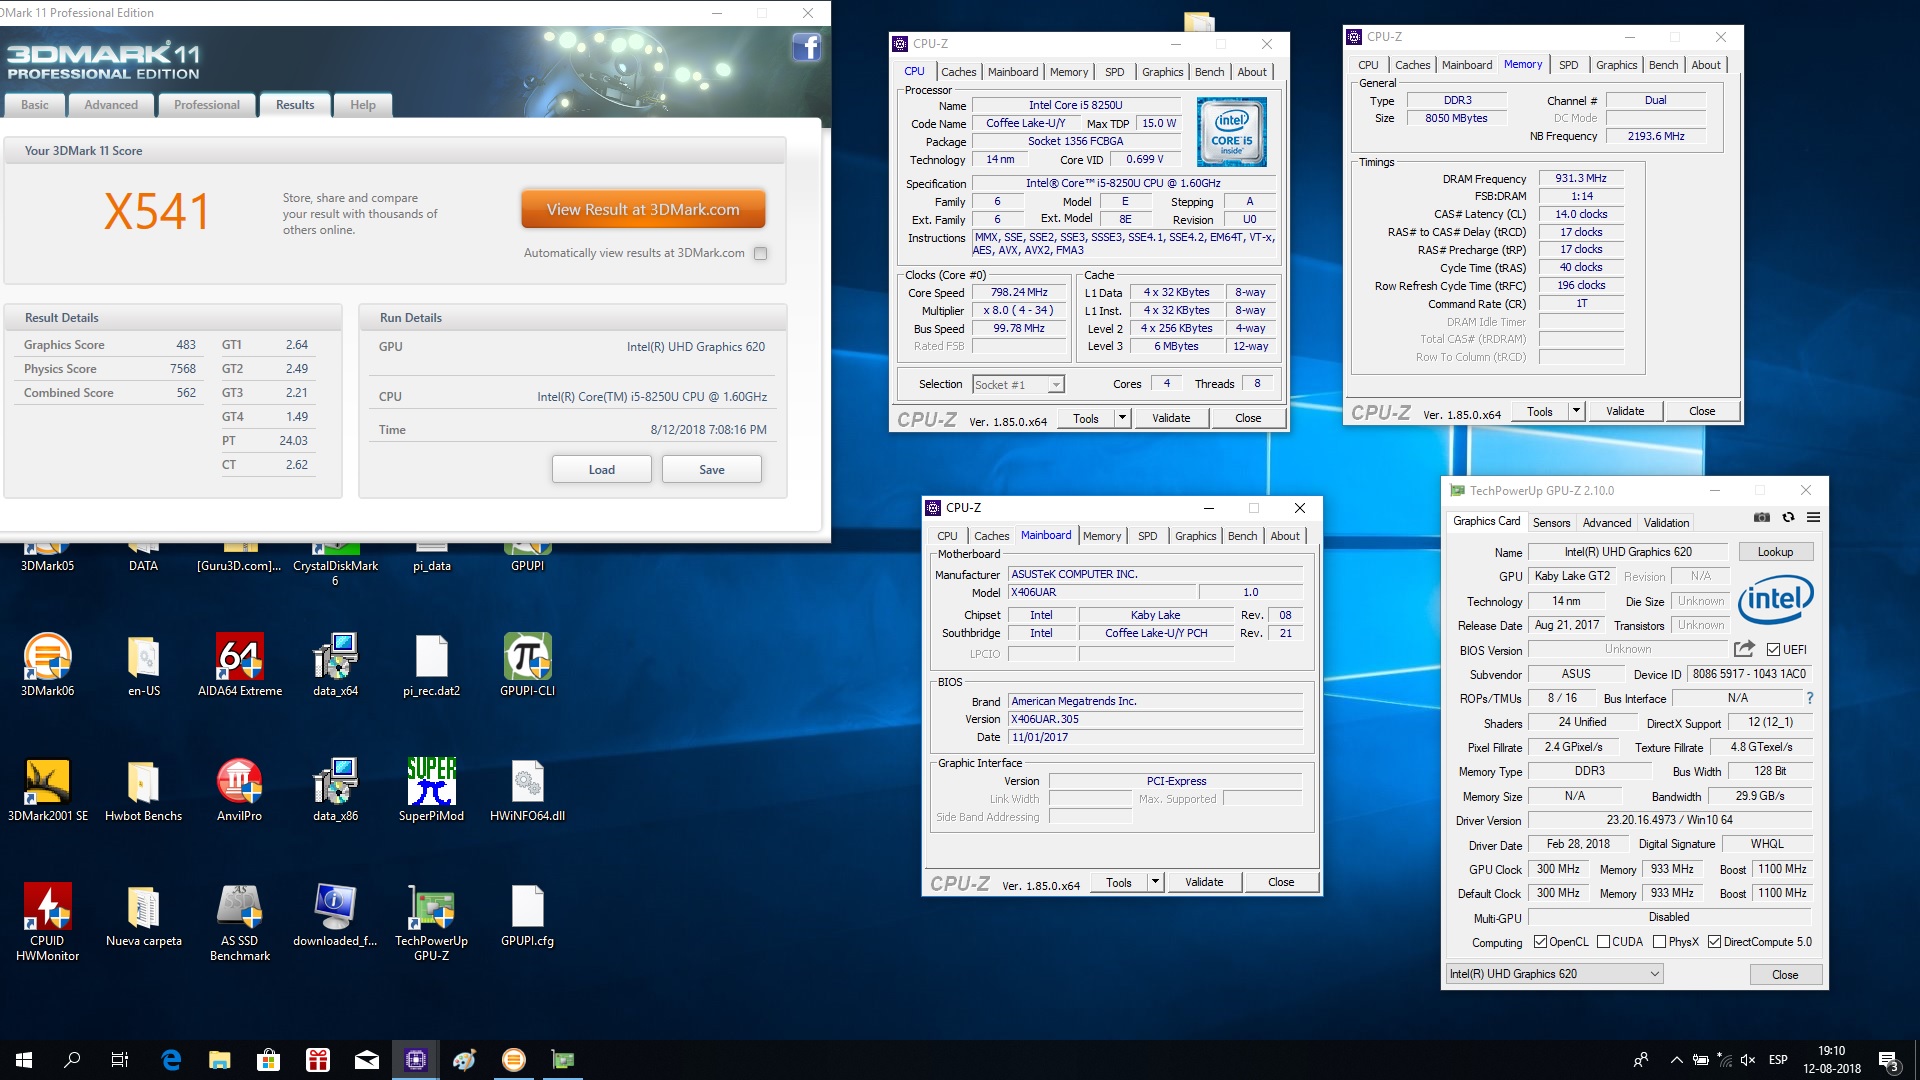Screen dimensions: 1920x1080
Task: Click the Close button in GPU-Z
Action: coord(1785,975)
